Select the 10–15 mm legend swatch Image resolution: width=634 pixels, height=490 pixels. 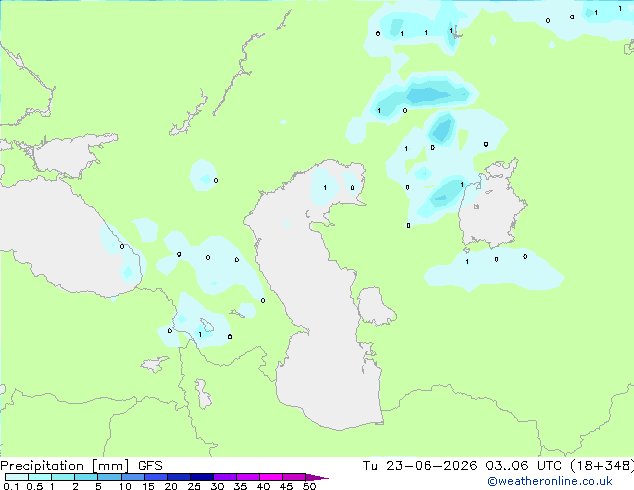[x=132, y=477]
